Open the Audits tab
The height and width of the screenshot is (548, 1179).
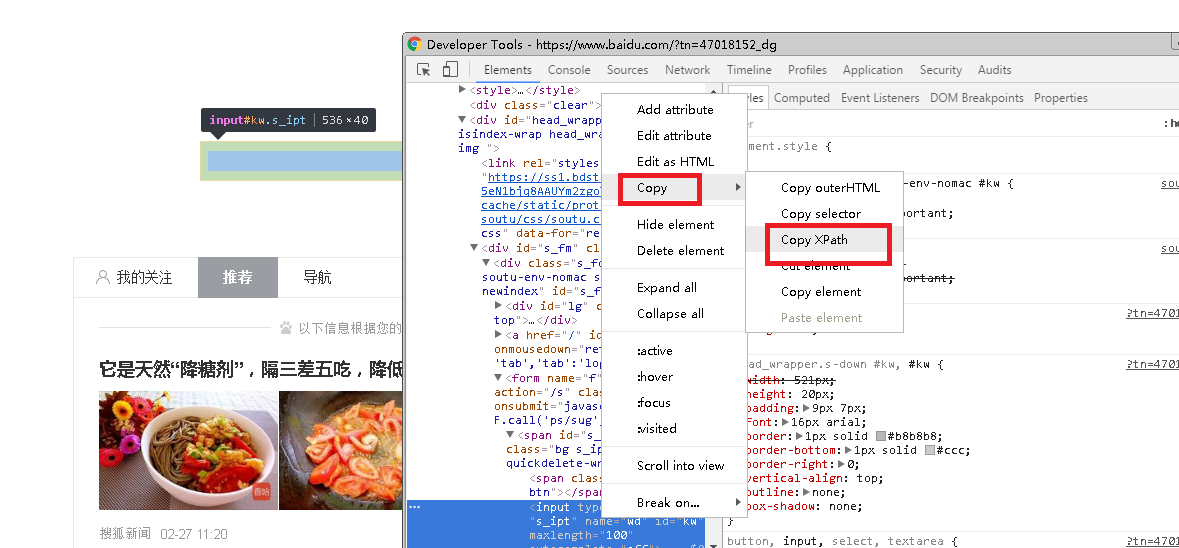[995, 70]
